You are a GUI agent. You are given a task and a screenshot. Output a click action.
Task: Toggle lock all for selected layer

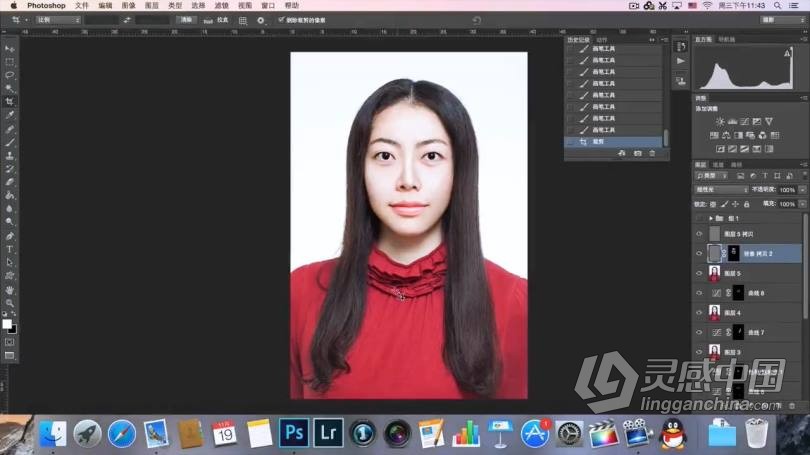coord(746,205)
